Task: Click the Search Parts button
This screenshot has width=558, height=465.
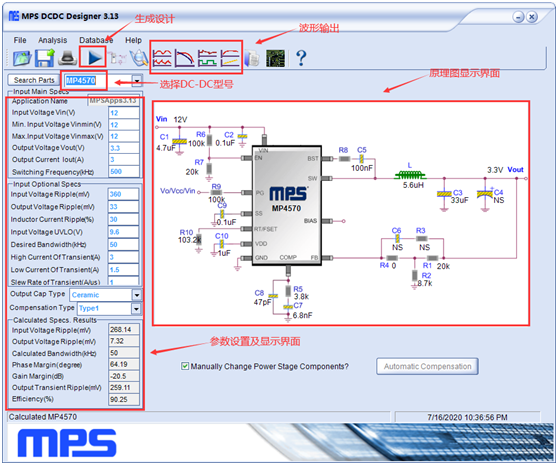Action: click(x=34, y=80)
